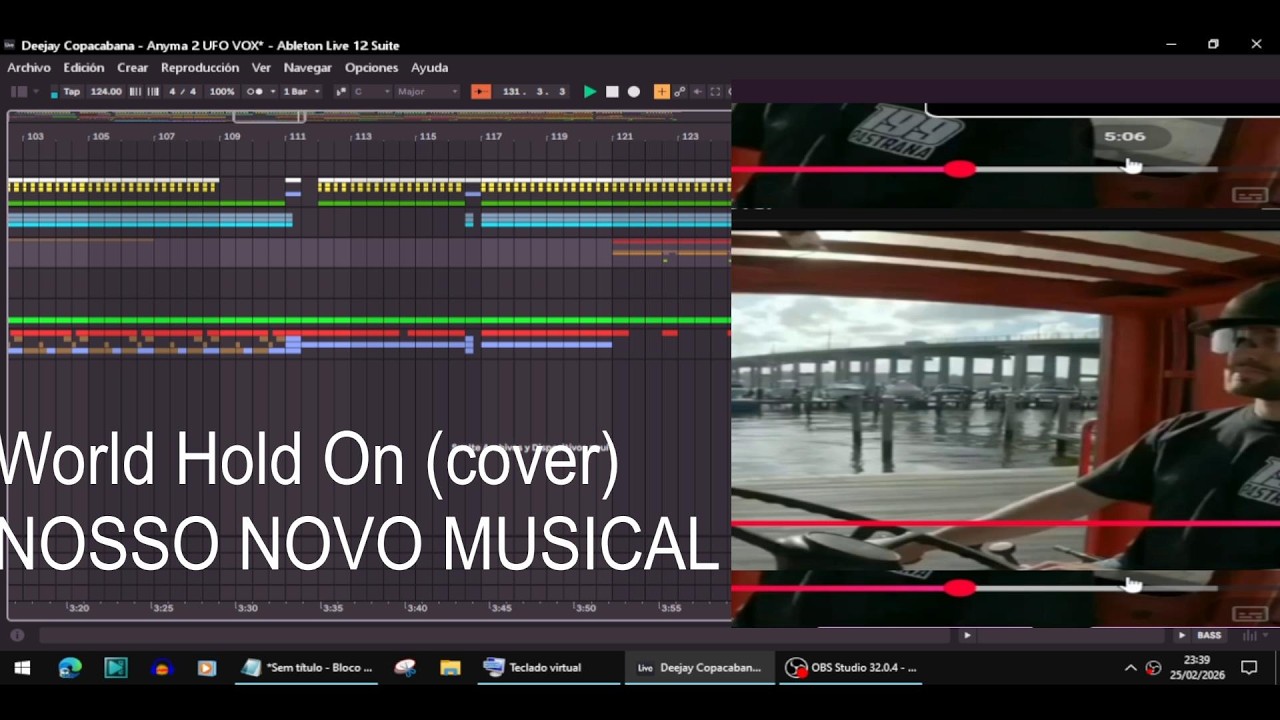The image size is (1280, 720).
Task: Select the 124.00 tempo field
Action: [x=105, y=91]
